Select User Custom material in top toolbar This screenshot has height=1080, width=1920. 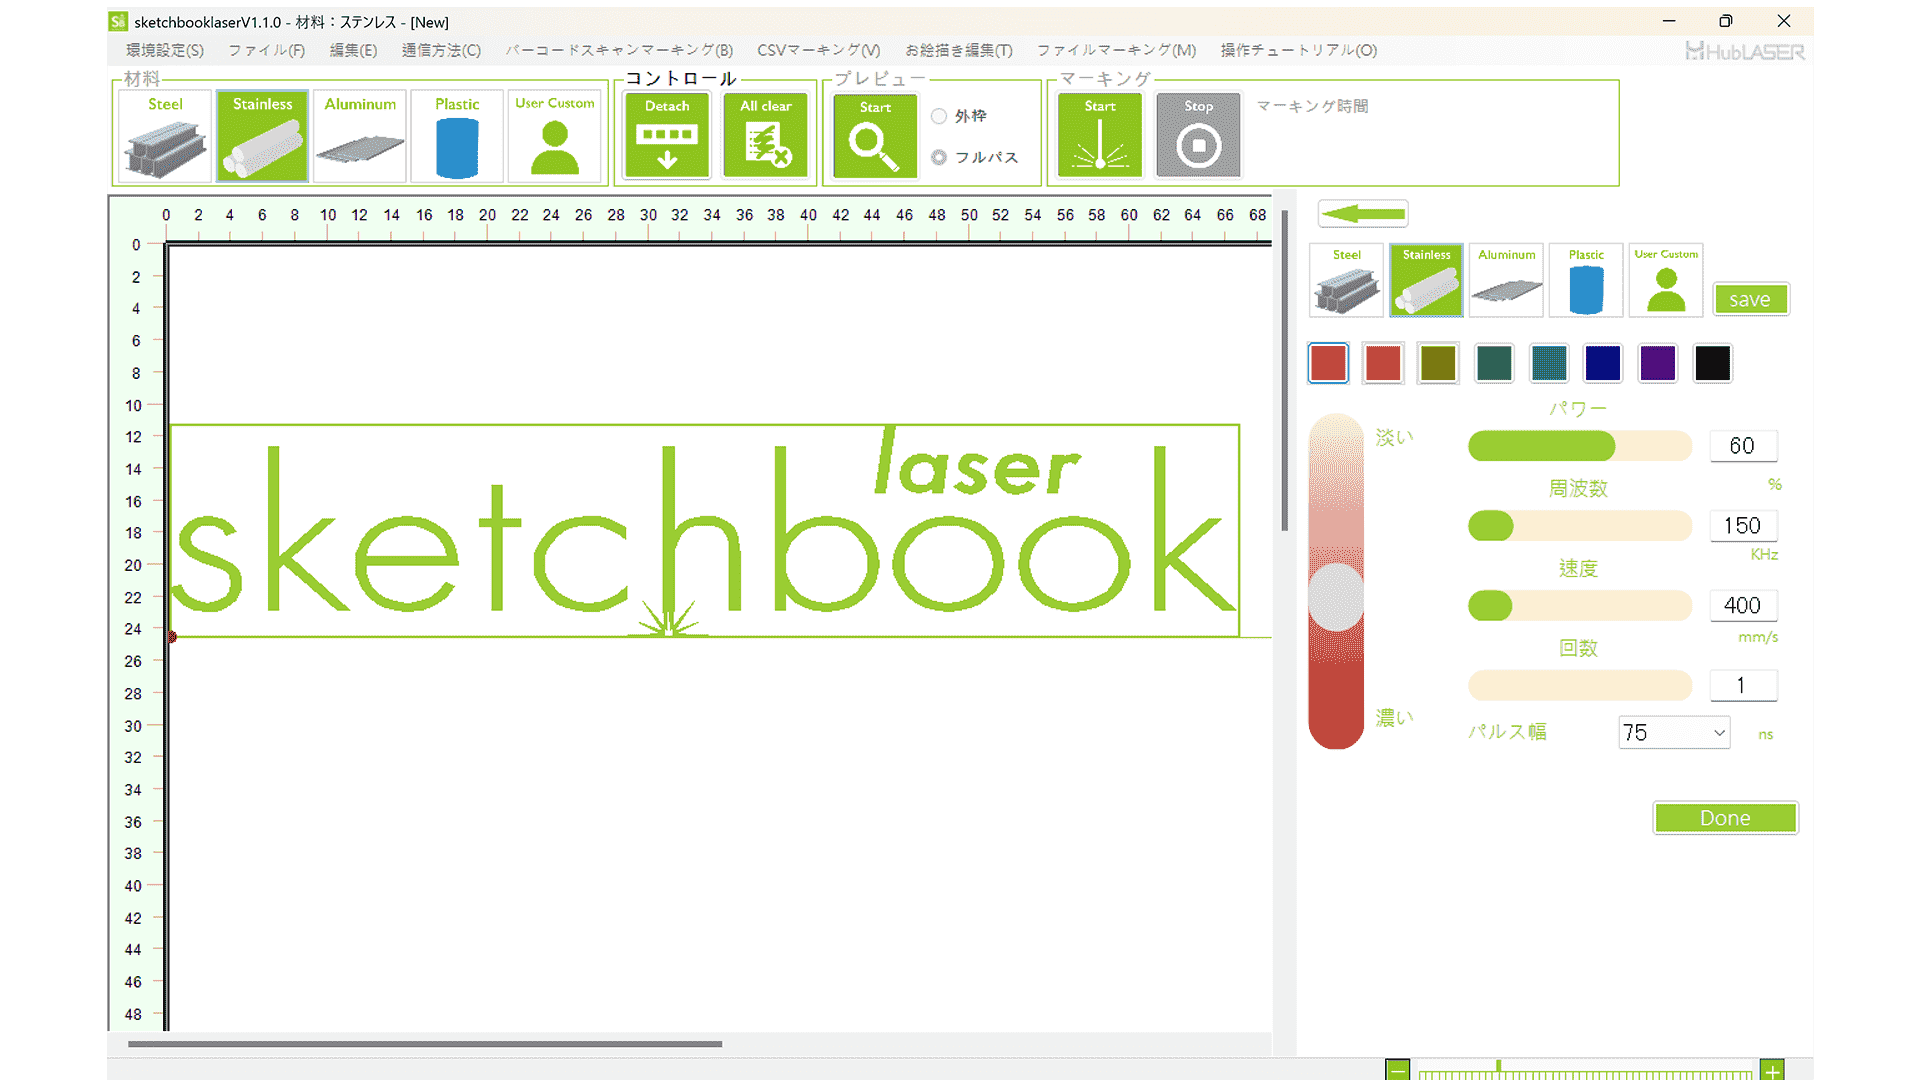point(555,136)
